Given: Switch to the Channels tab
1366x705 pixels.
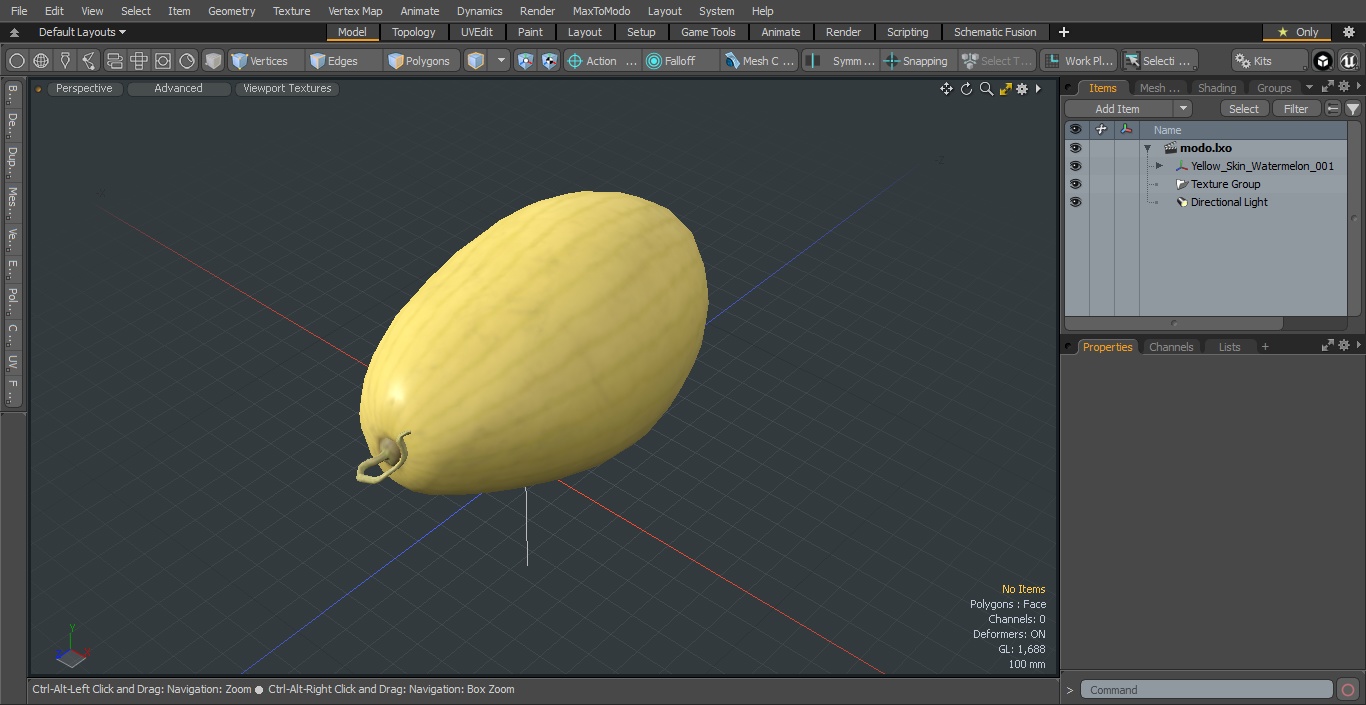Looking at the screenshot, I should [x=1171, y=347].
